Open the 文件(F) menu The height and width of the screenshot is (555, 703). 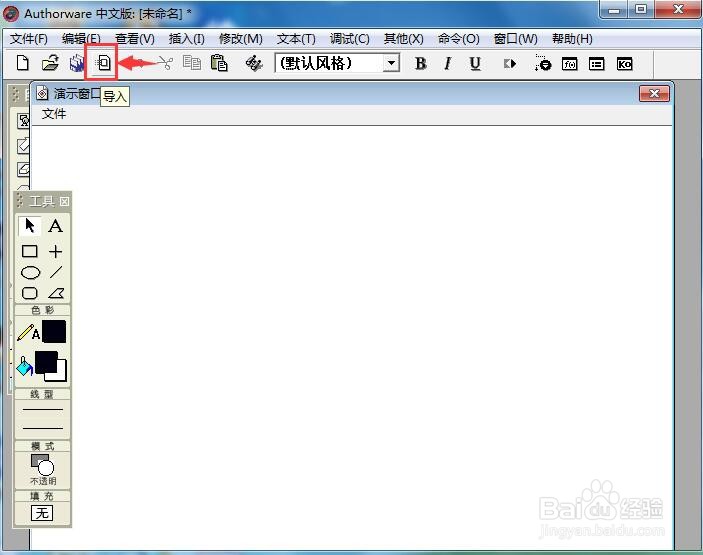[x=29, y=39]
